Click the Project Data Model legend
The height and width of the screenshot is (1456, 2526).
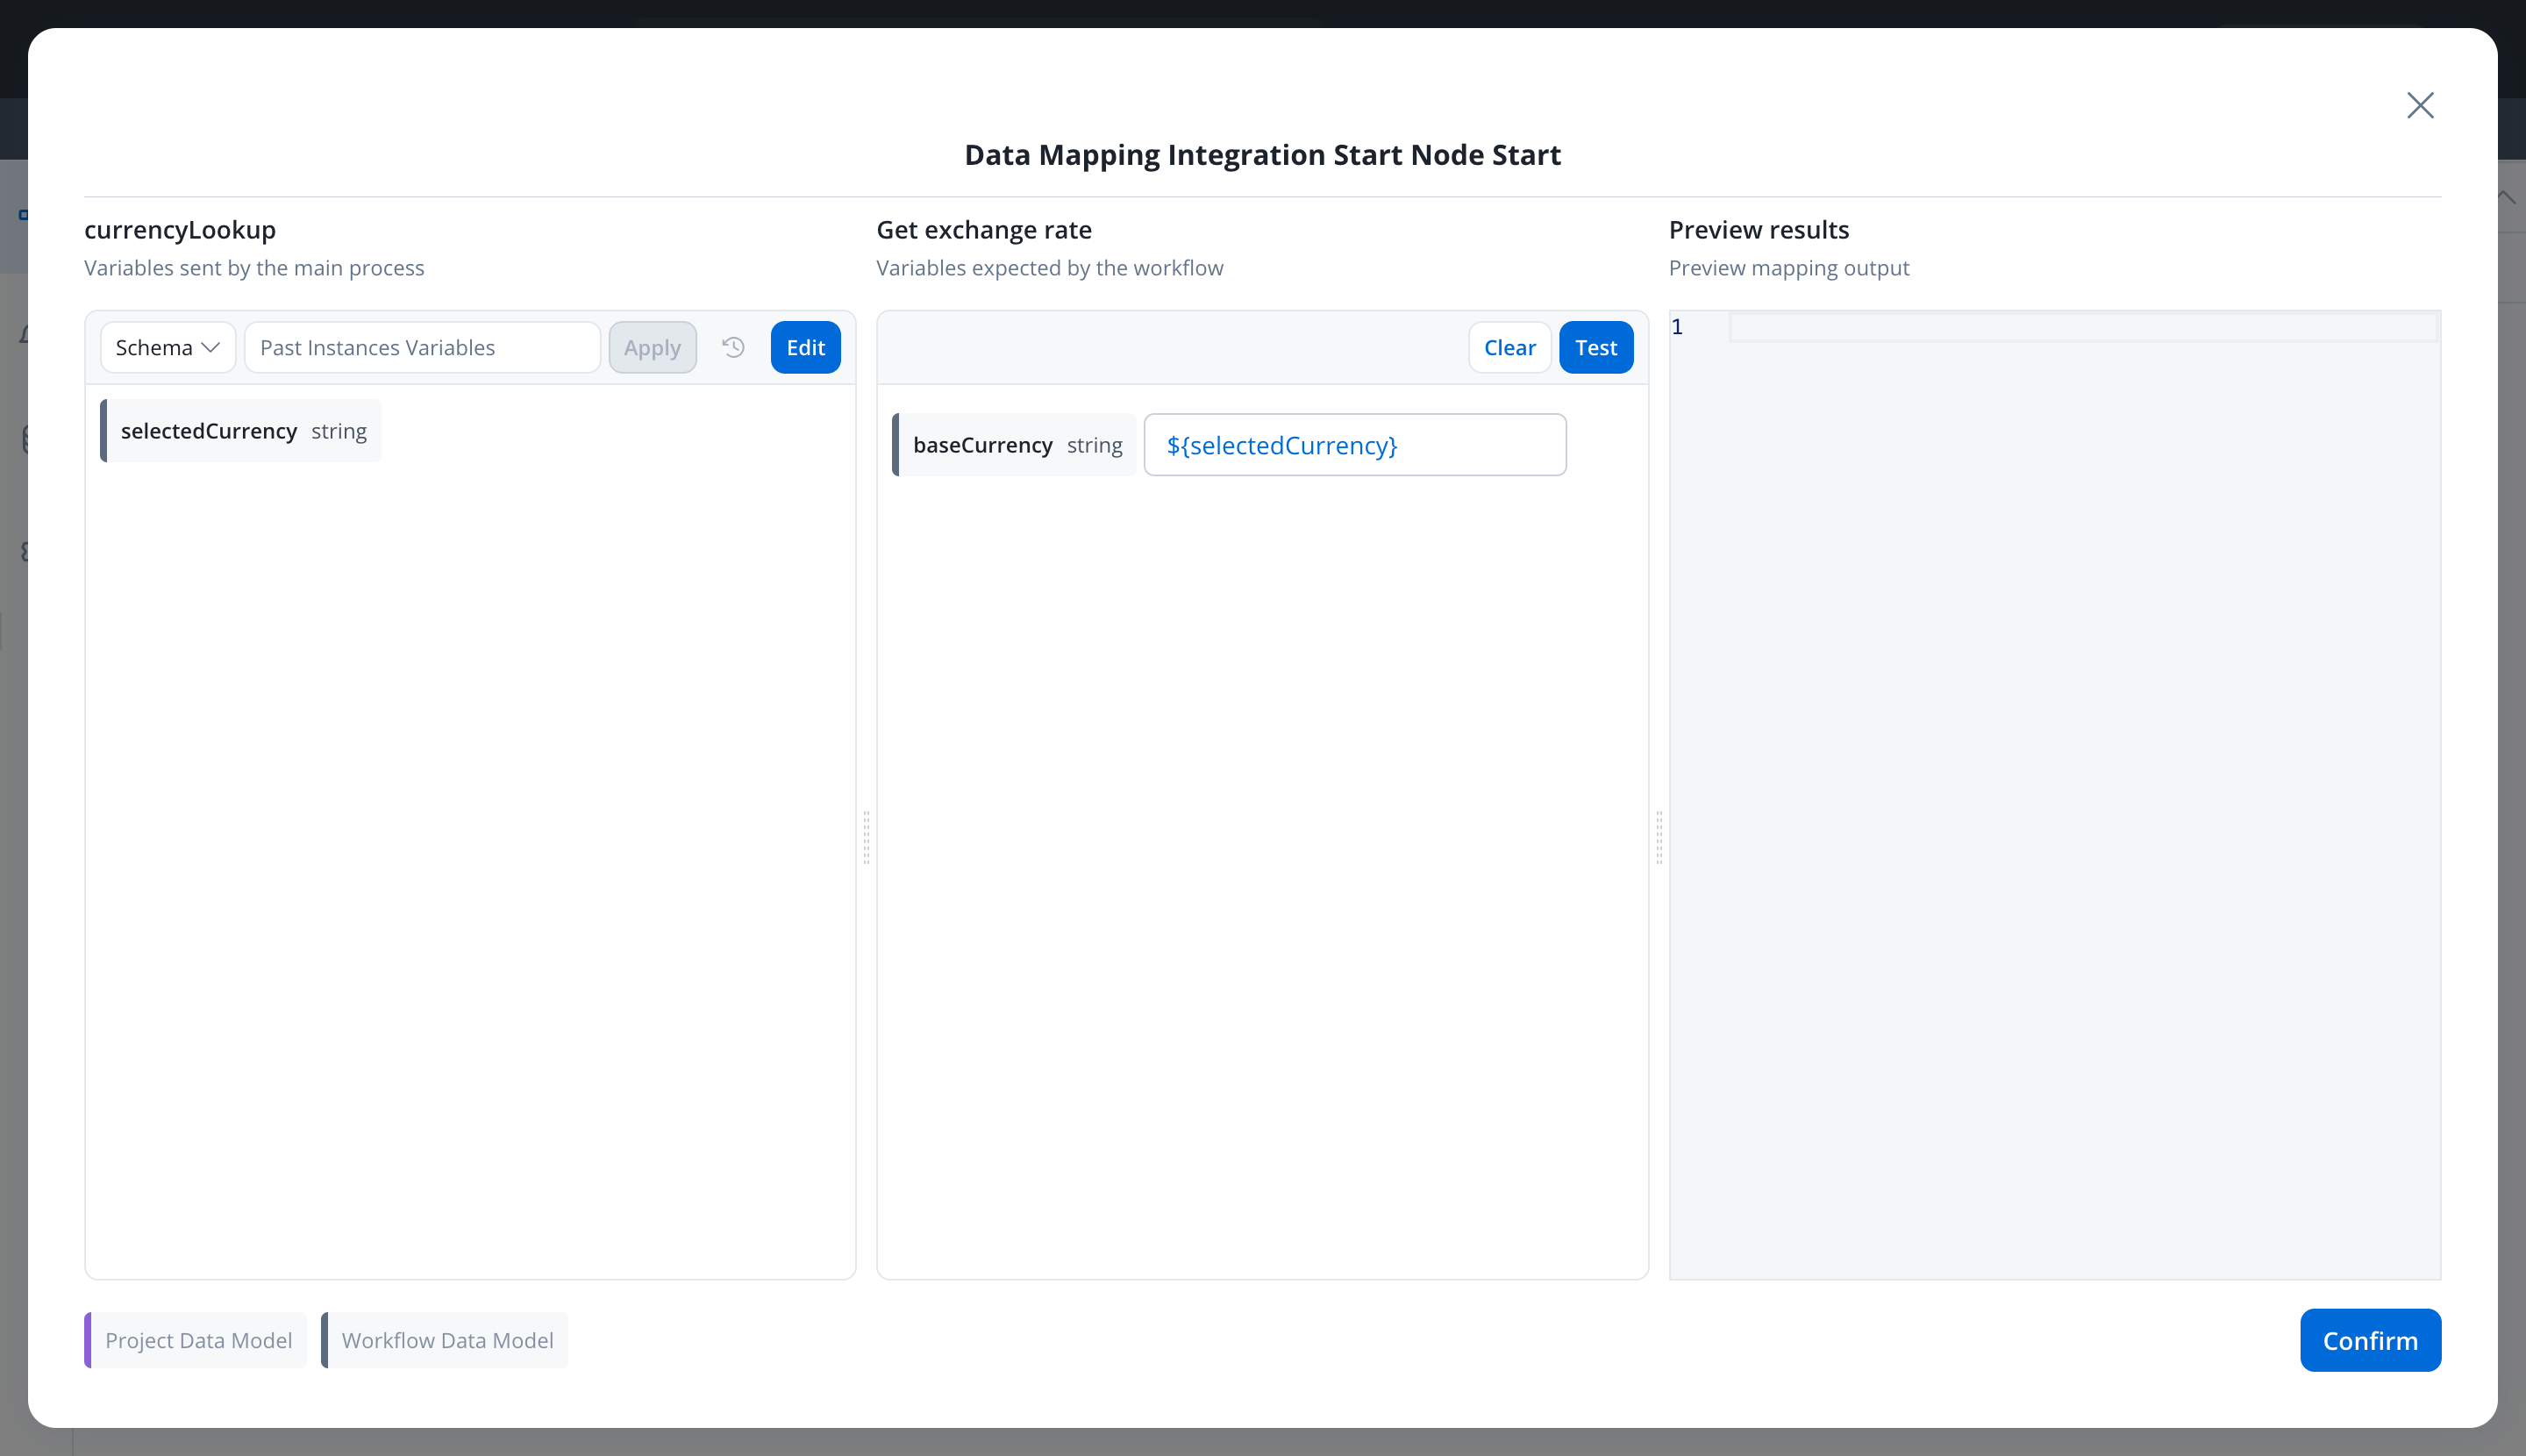(x=196, y=1340)
